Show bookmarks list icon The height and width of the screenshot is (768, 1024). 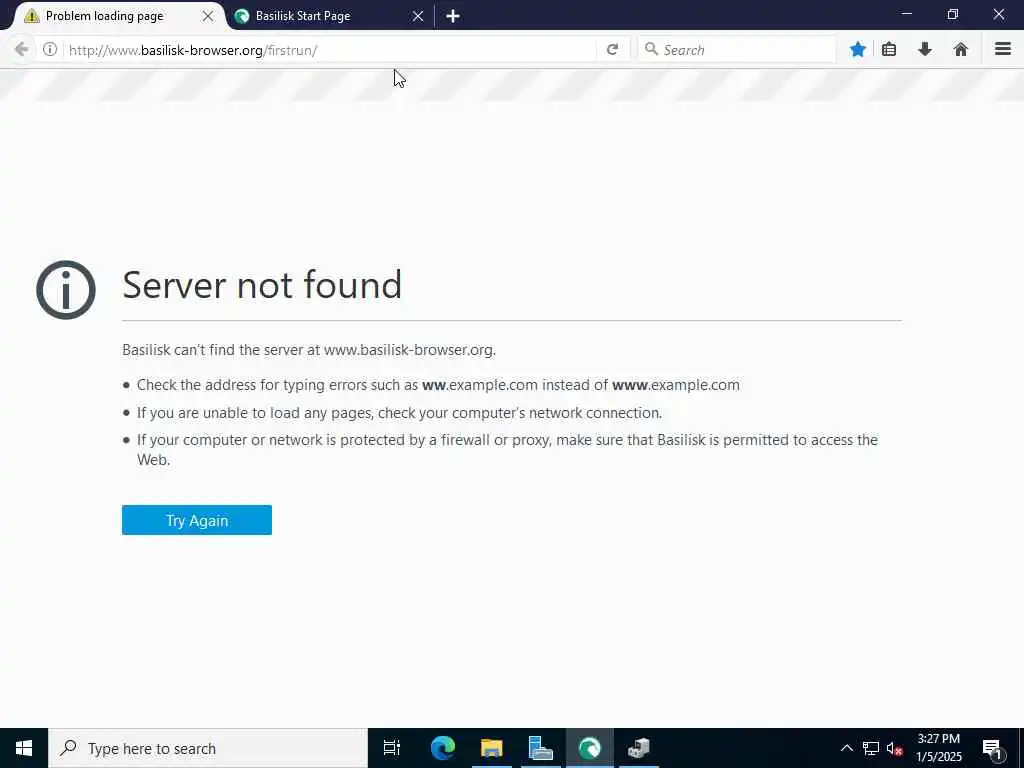(889, 50)
